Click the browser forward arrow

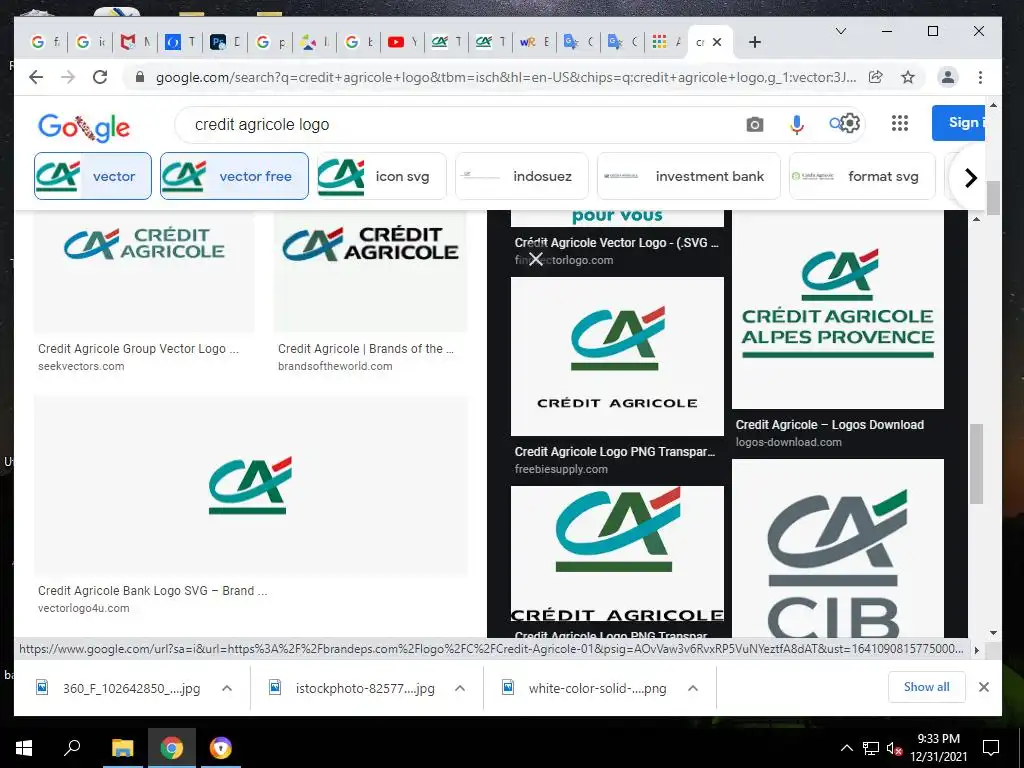click(x=68, y=77)
